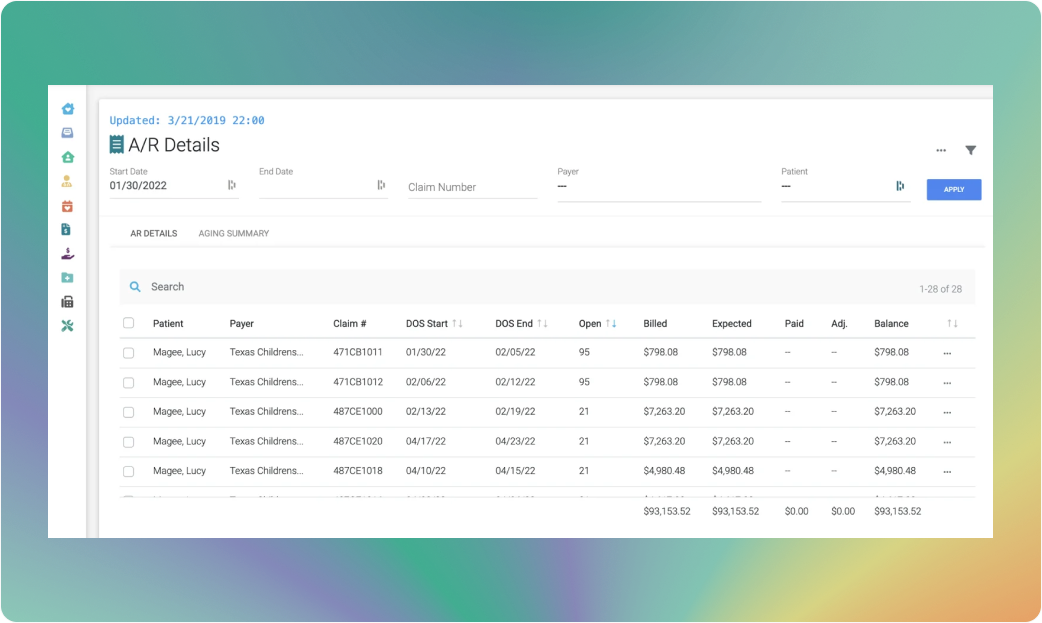Open the Start Date calendar picker icon
This screenshot has width=1042, height=623.
(231, 185)
